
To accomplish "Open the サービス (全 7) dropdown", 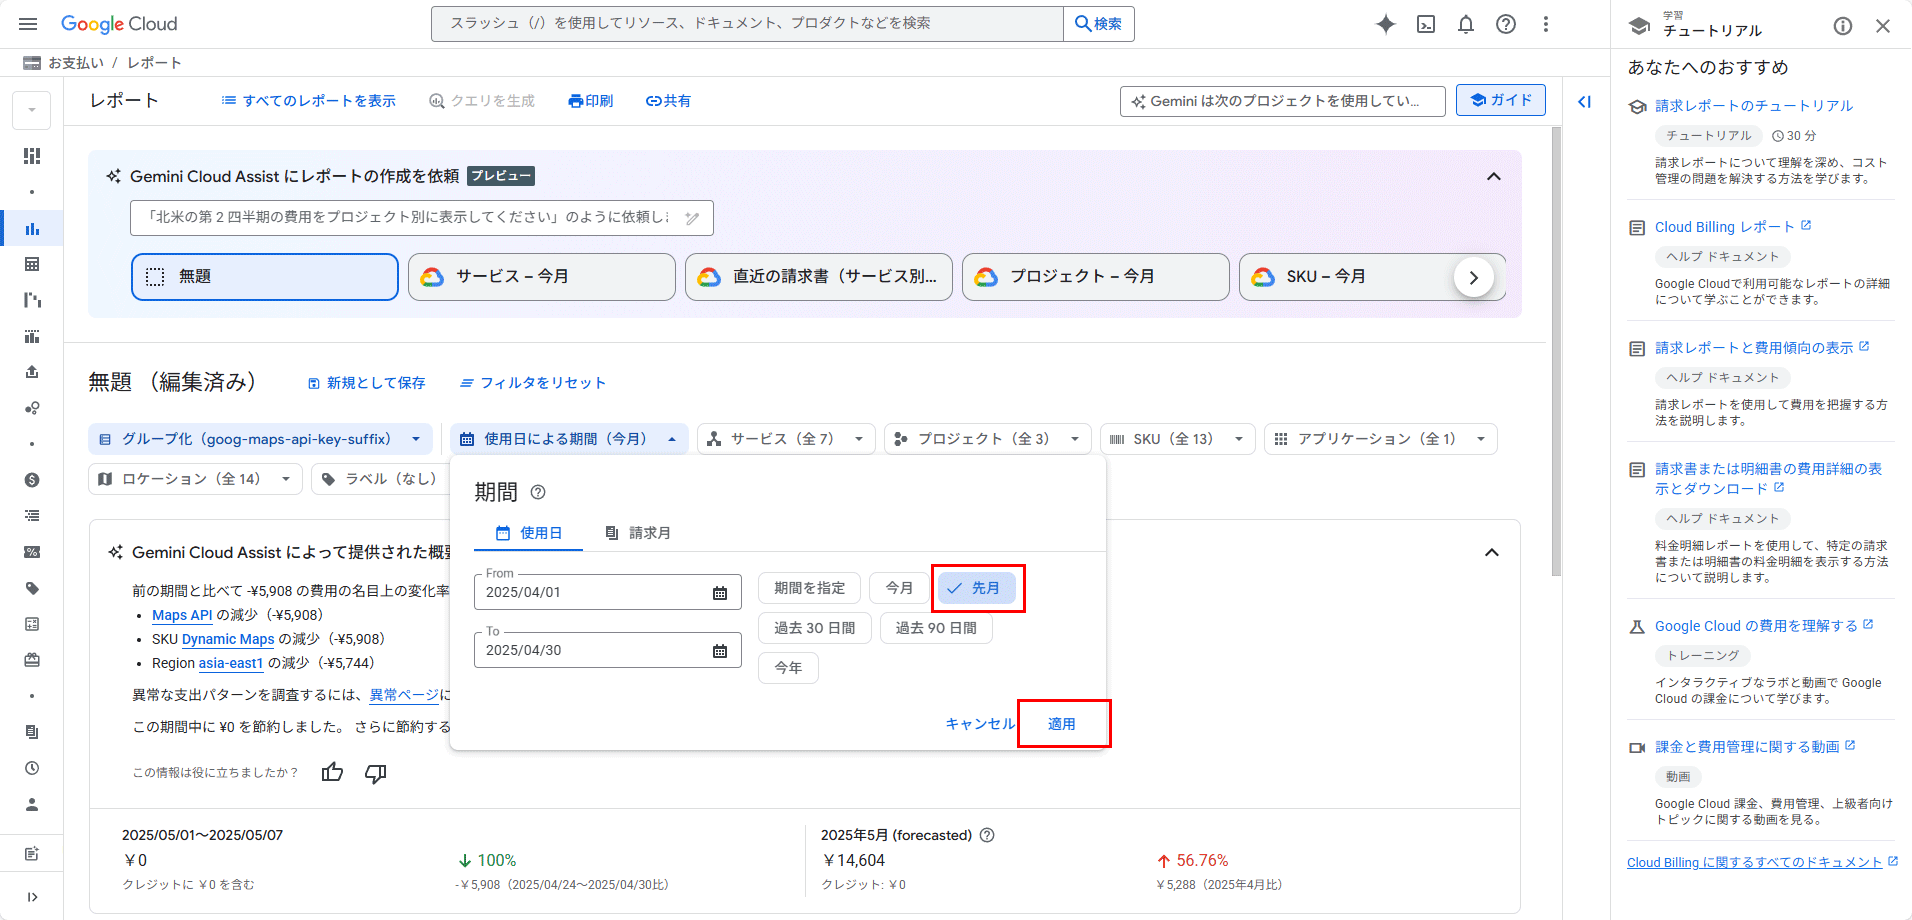I will point(786,439).
